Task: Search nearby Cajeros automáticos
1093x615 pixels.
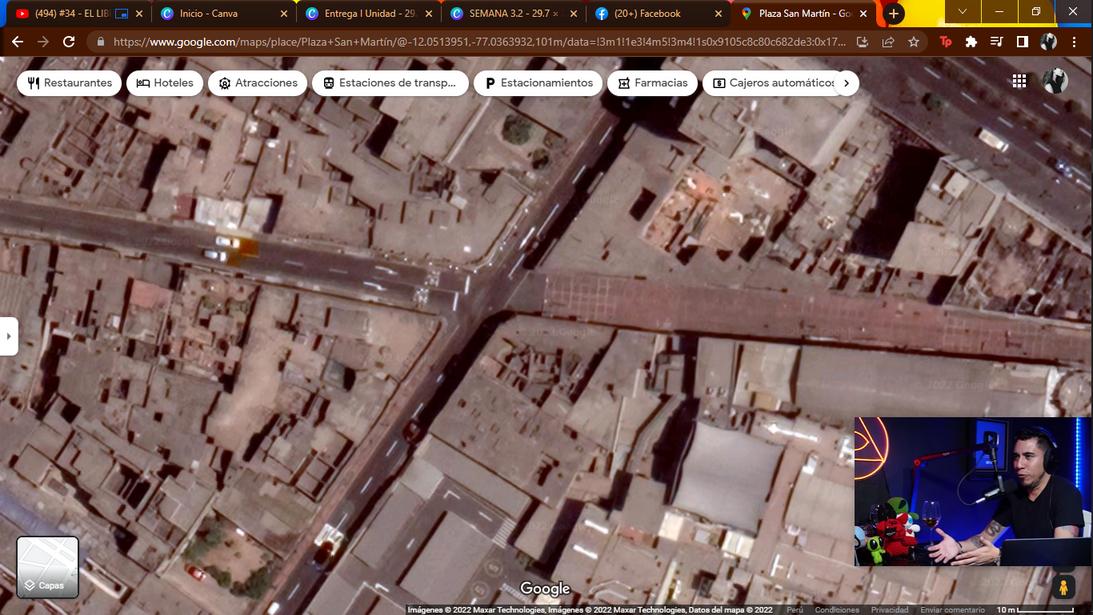Action: pos(773,83)
